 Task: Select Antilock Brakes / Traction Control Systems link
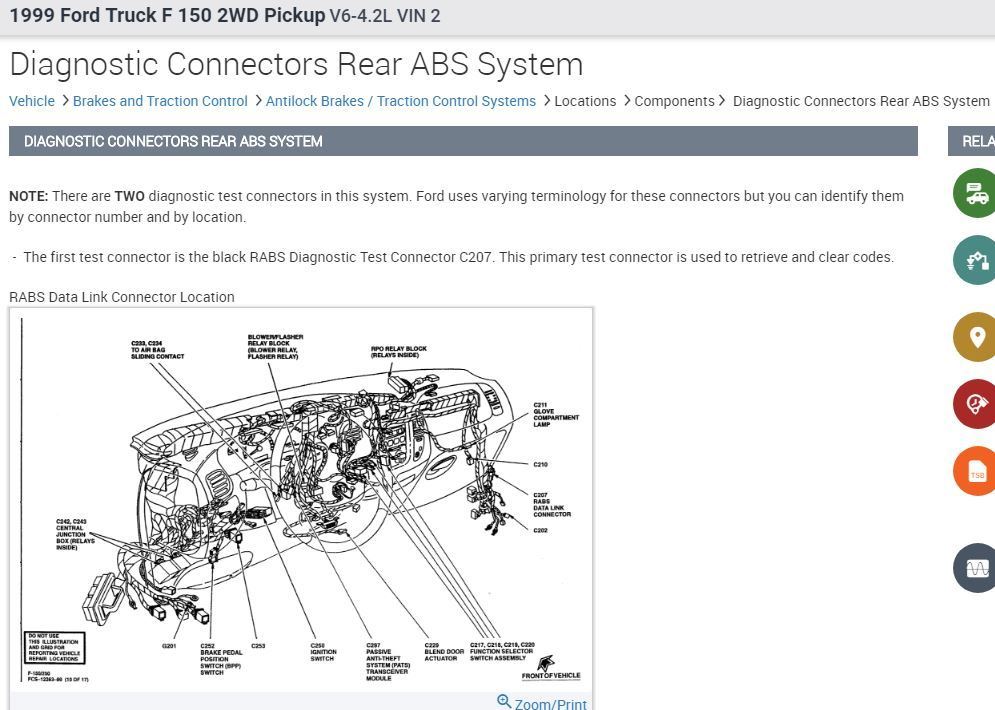click(x=400, y=101)
